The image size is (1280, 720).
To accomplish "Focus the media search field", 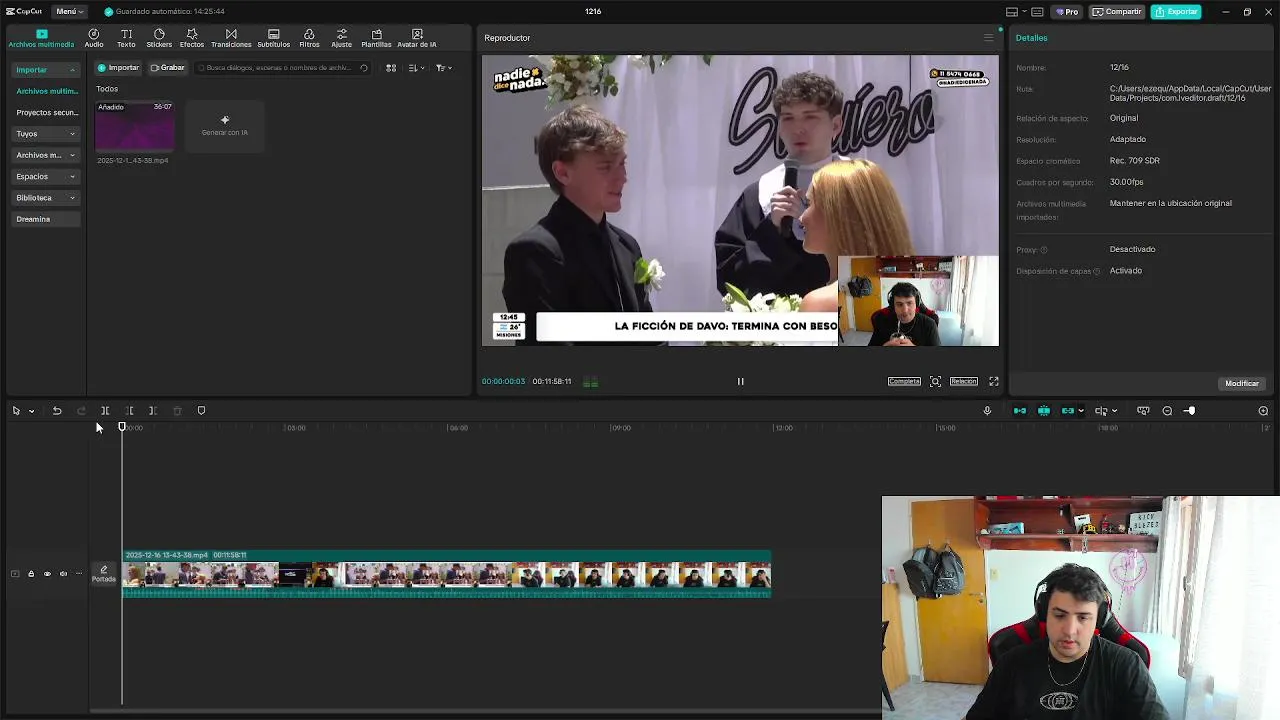I will click(283, 68).
